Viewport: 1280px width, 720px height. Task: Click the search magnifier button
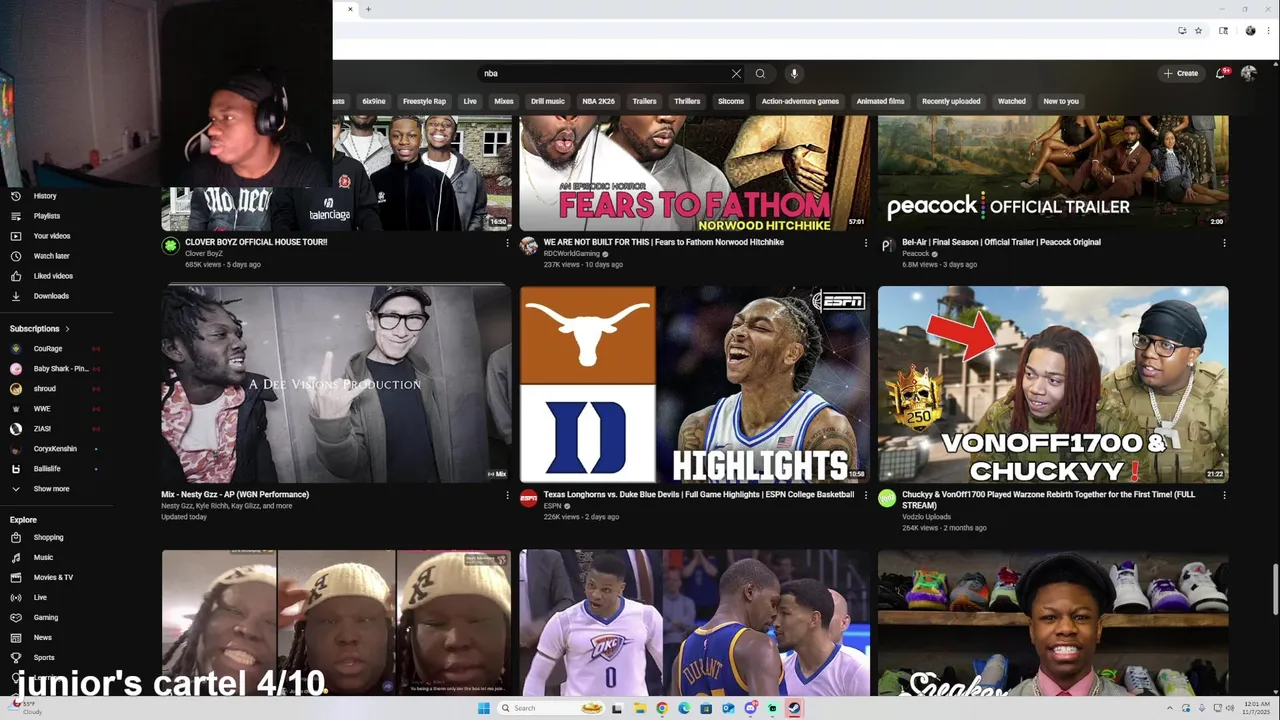[x=760, y=73]
